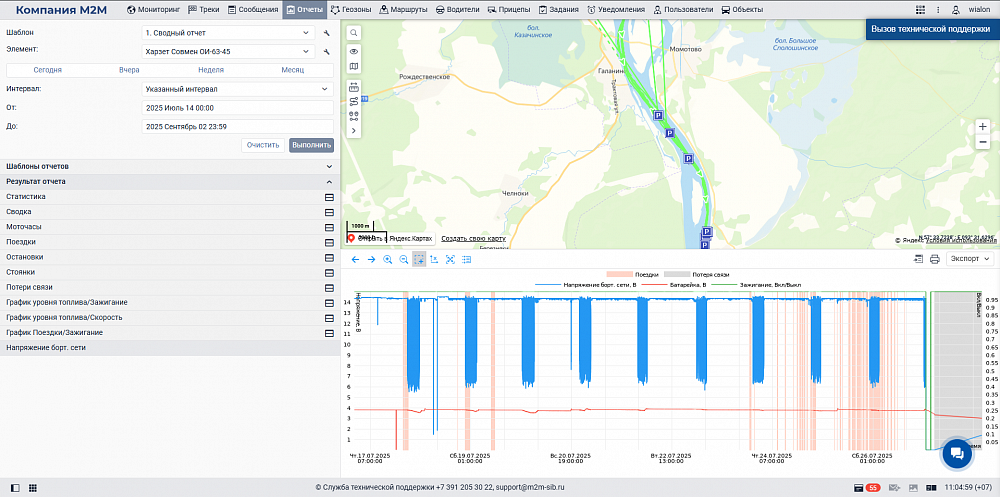Toggle the left panel layout icon
The width and height of the screenshot is (1000, 497).
point(15,487)
